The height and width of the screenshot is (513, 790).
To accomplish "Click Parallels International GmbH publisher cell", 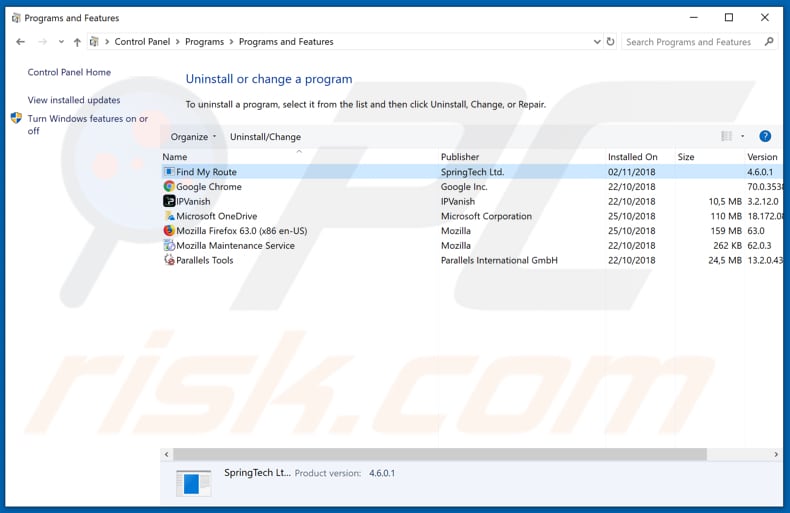I will click(499, 260).
